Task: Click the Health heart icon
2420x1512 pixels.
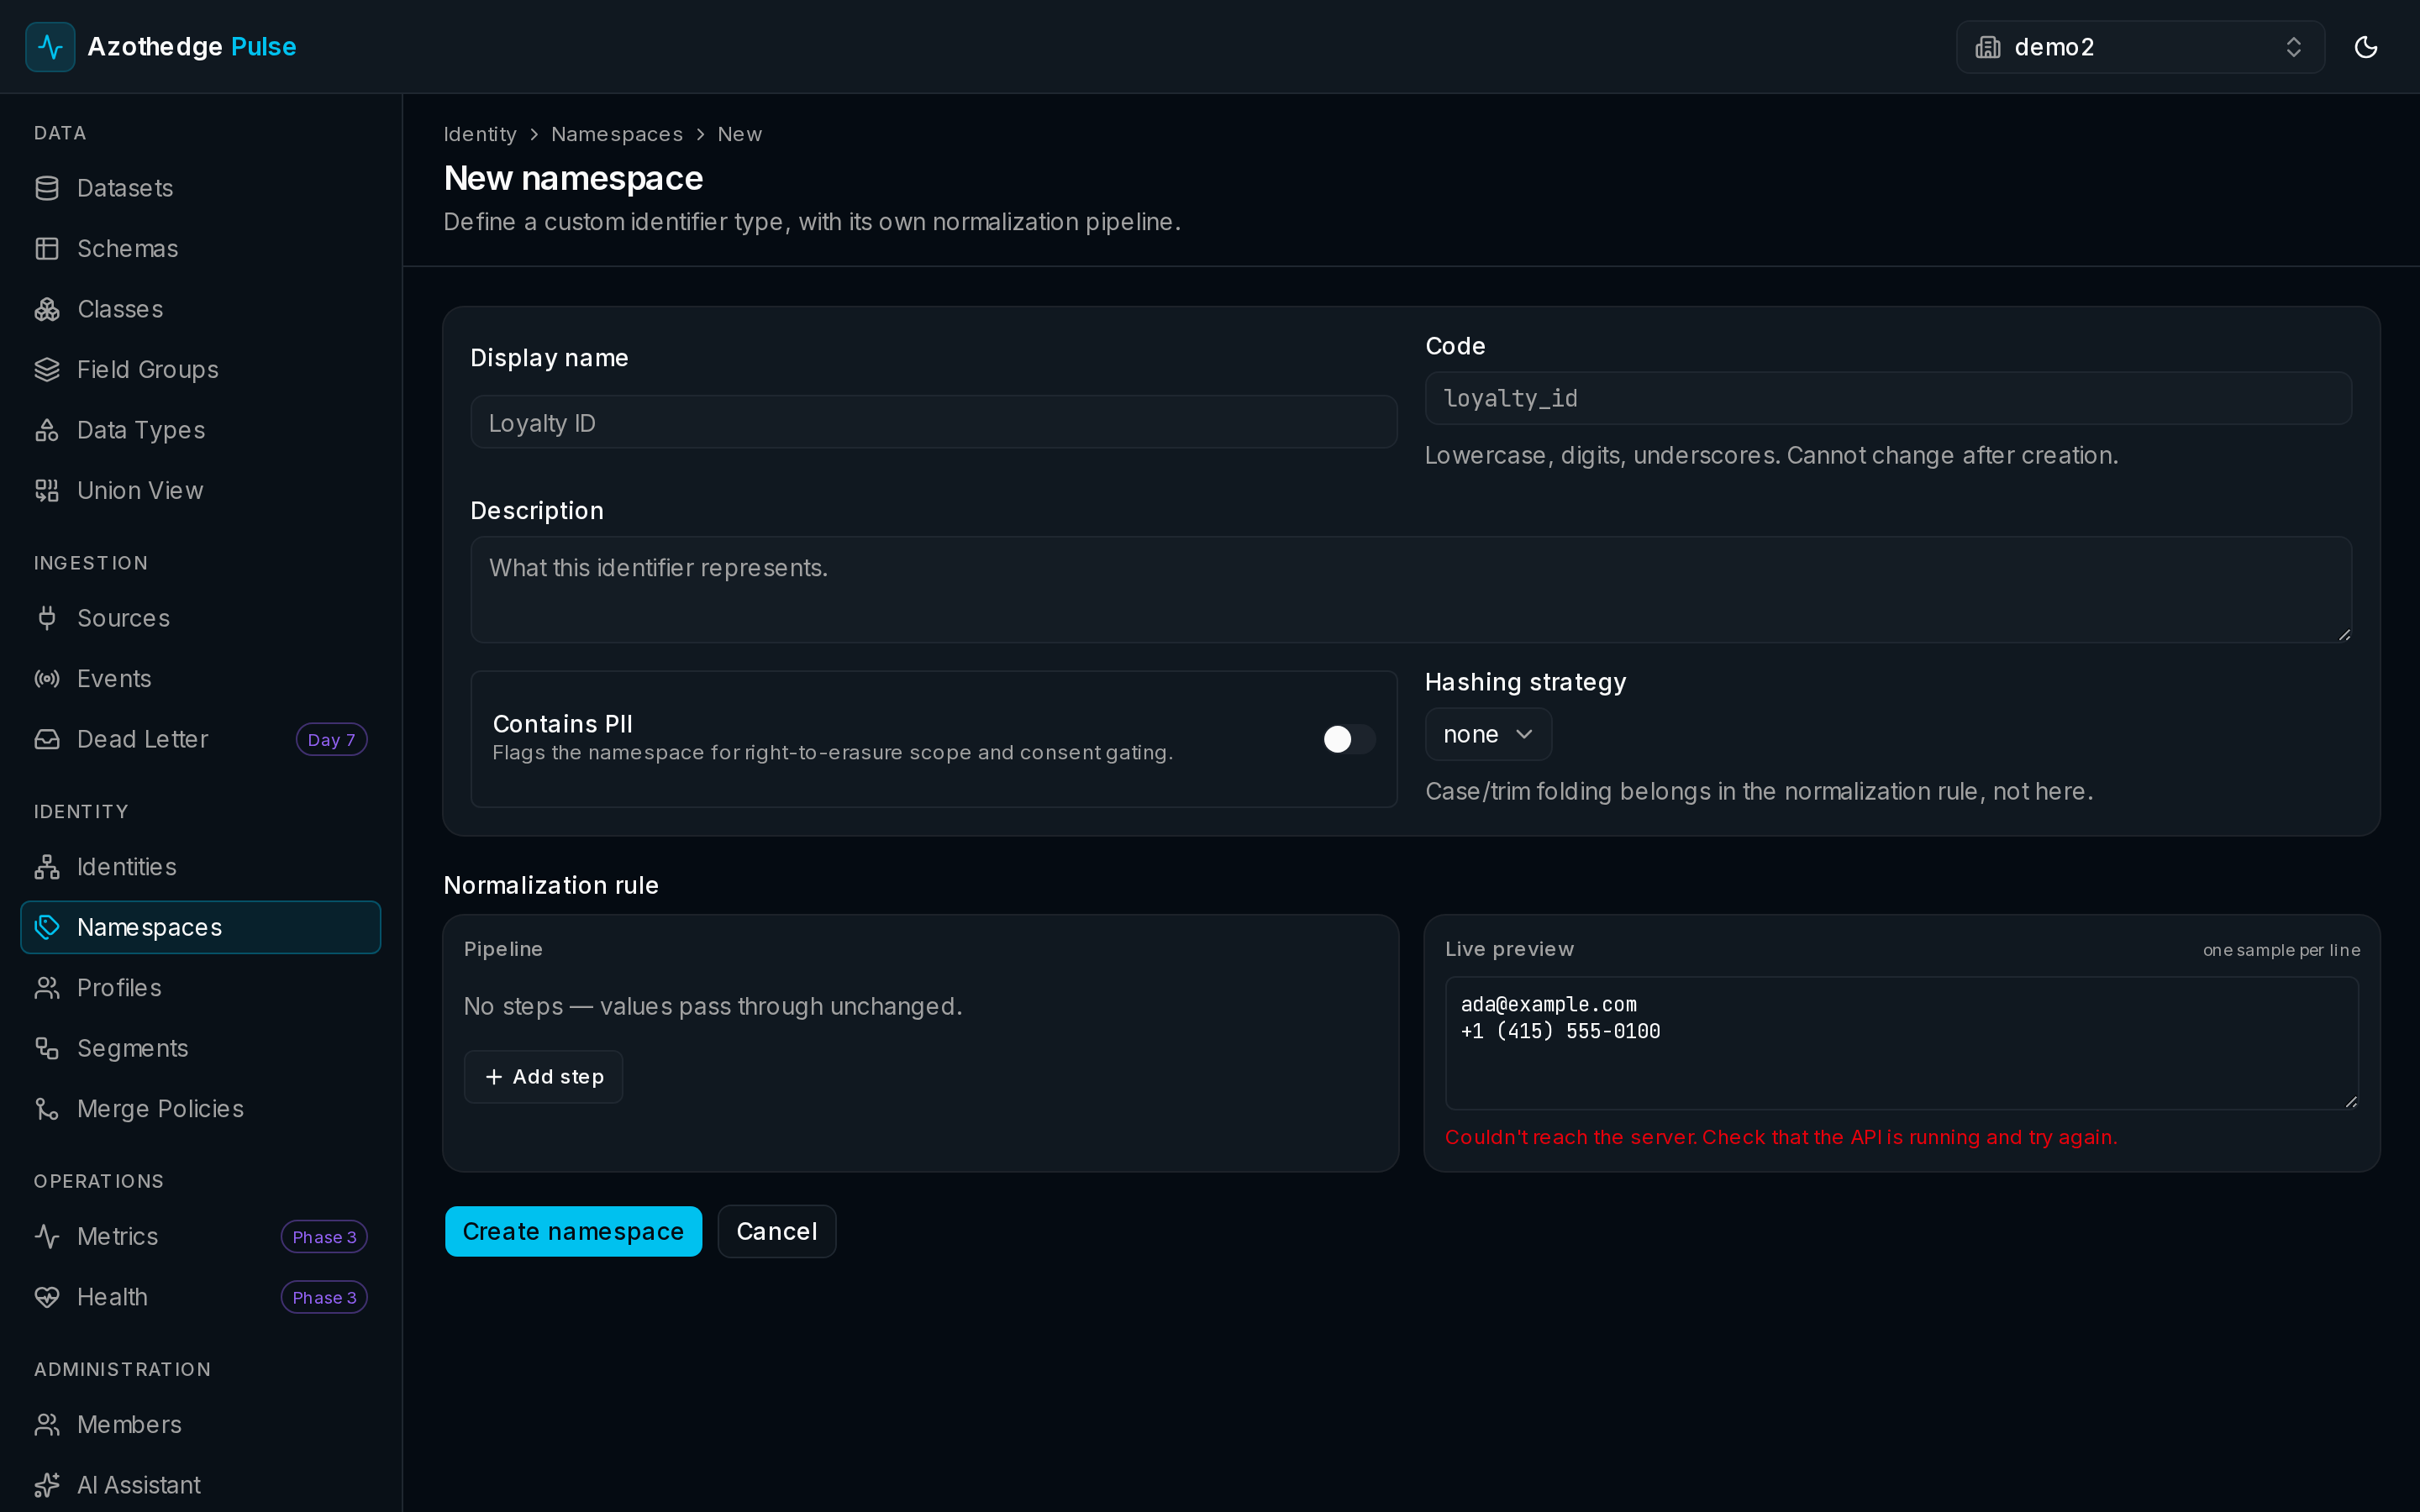Action: tap(47, 1297)
